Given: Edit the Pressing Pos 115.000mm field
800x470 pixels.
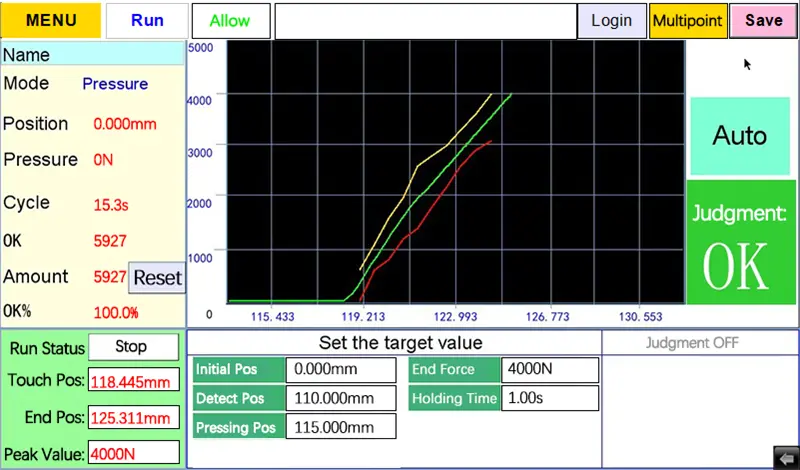Looking at the screenshot, I should pyautogui.click(x=341, y=427).
